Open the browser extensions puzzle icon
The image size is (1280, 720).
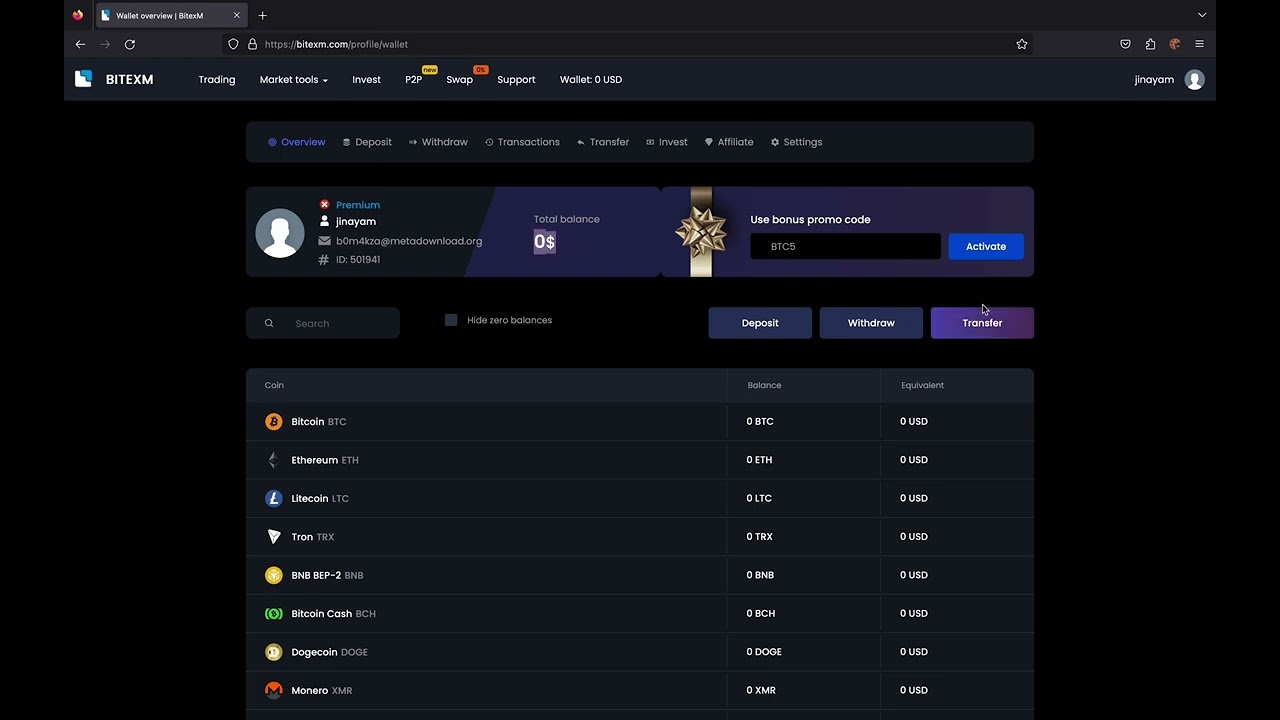(1150, 44)
